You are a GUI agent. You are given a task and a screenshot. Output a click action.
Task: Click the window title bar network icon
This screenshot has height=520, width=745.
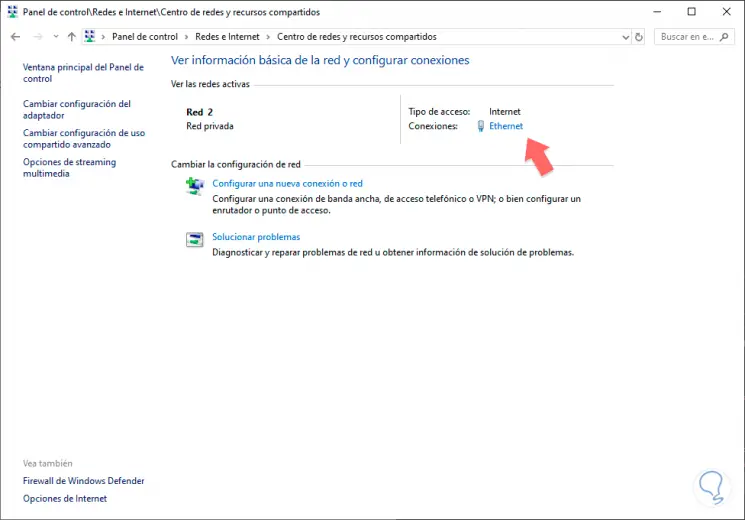point(12,12)
